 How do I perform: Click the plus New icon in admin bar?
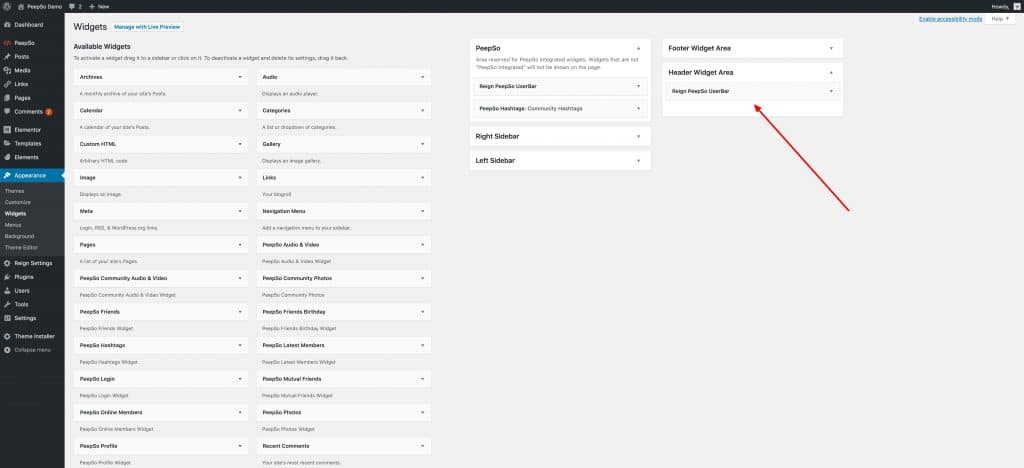click(x=92, y=6)
